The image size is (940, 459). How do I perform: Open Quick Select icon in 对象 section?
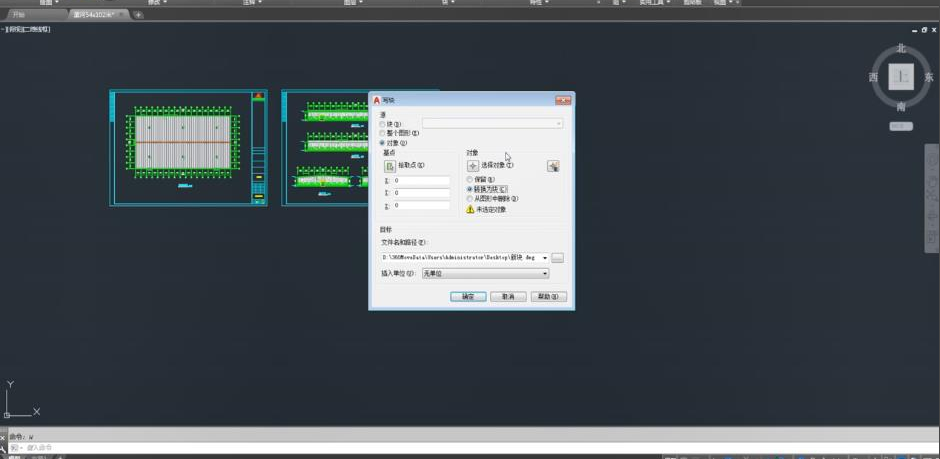[553, 166]
